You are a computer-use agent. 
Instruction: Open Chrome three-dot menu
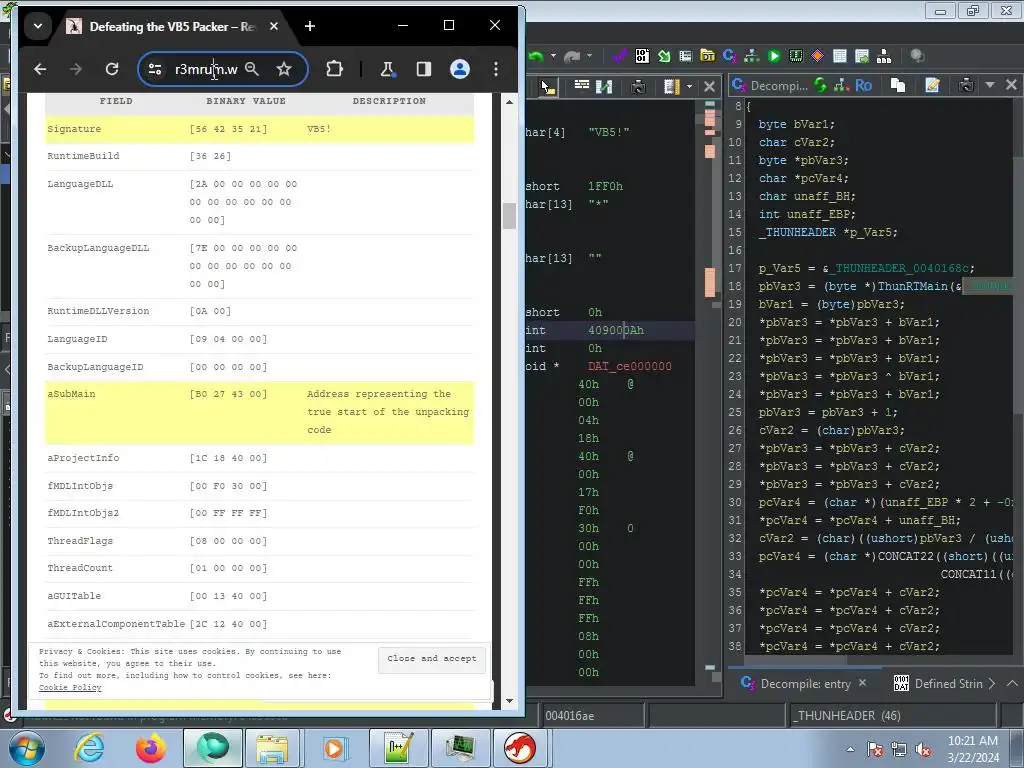coord(496,69)
